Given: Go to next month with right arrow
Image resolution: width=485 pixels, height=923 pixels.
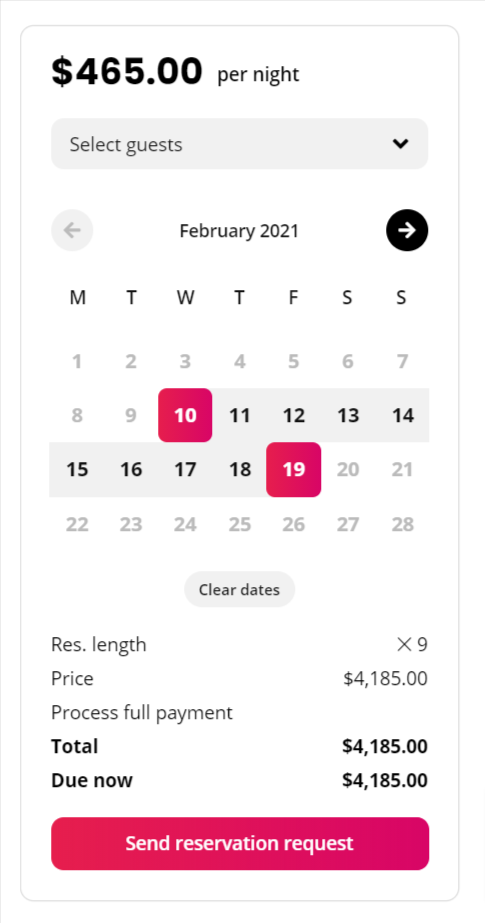Looking at the screenshot, I should 407,230.
